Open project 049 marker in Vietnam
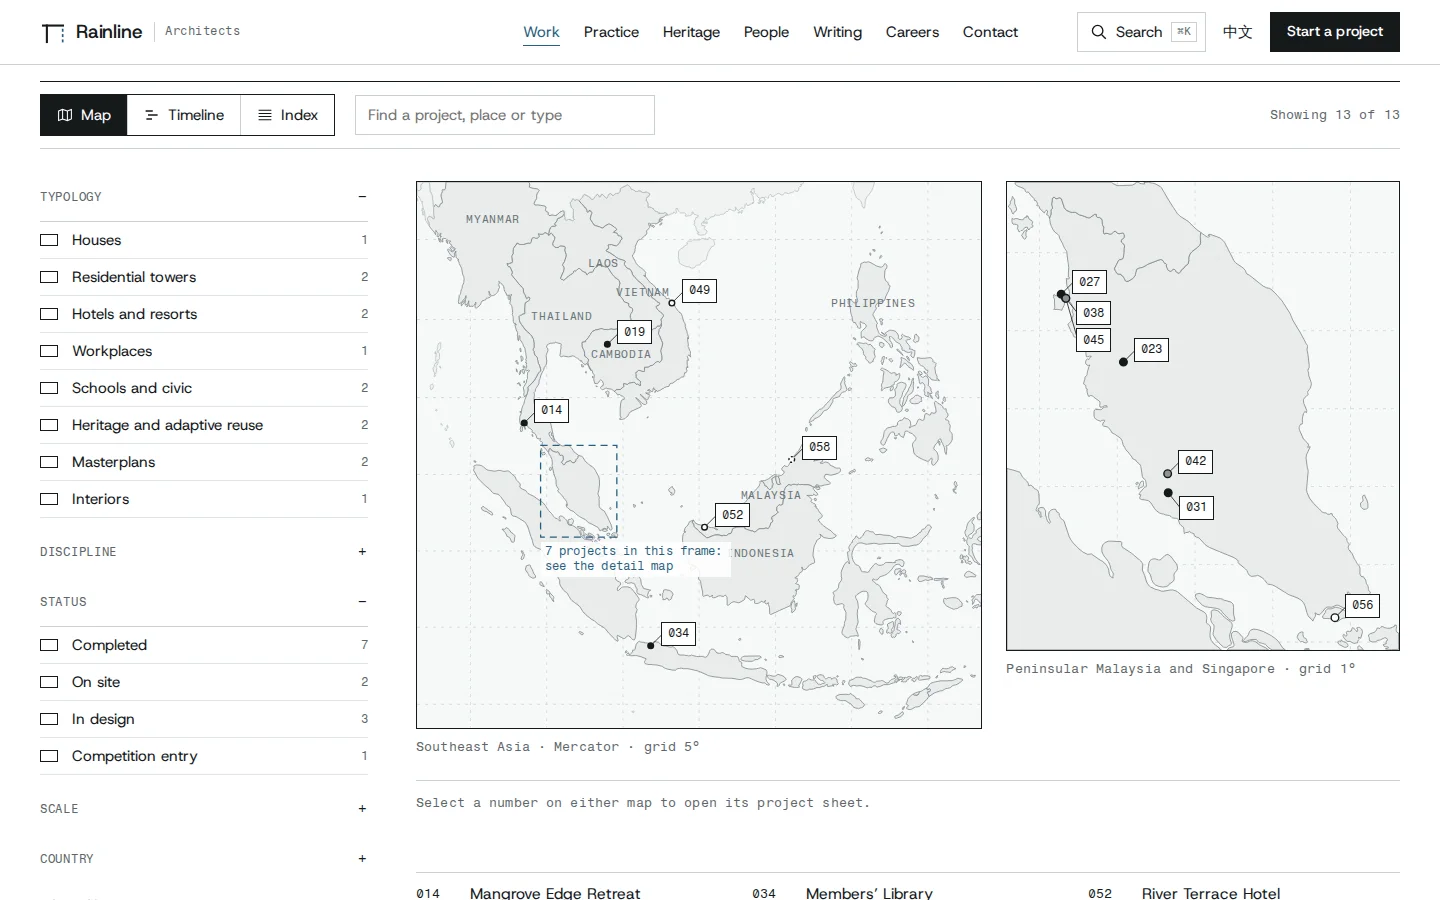 click(699, 290)
